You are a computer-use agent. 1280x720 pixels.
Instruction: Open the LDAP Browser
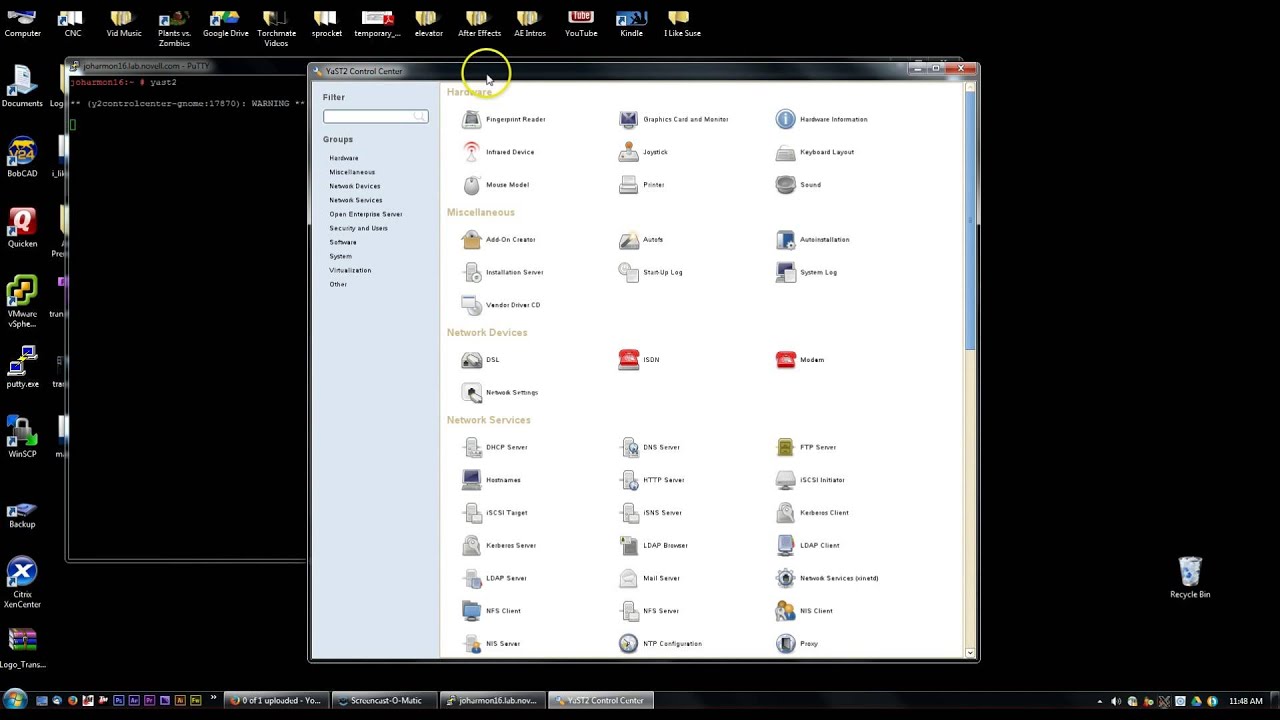654,546
